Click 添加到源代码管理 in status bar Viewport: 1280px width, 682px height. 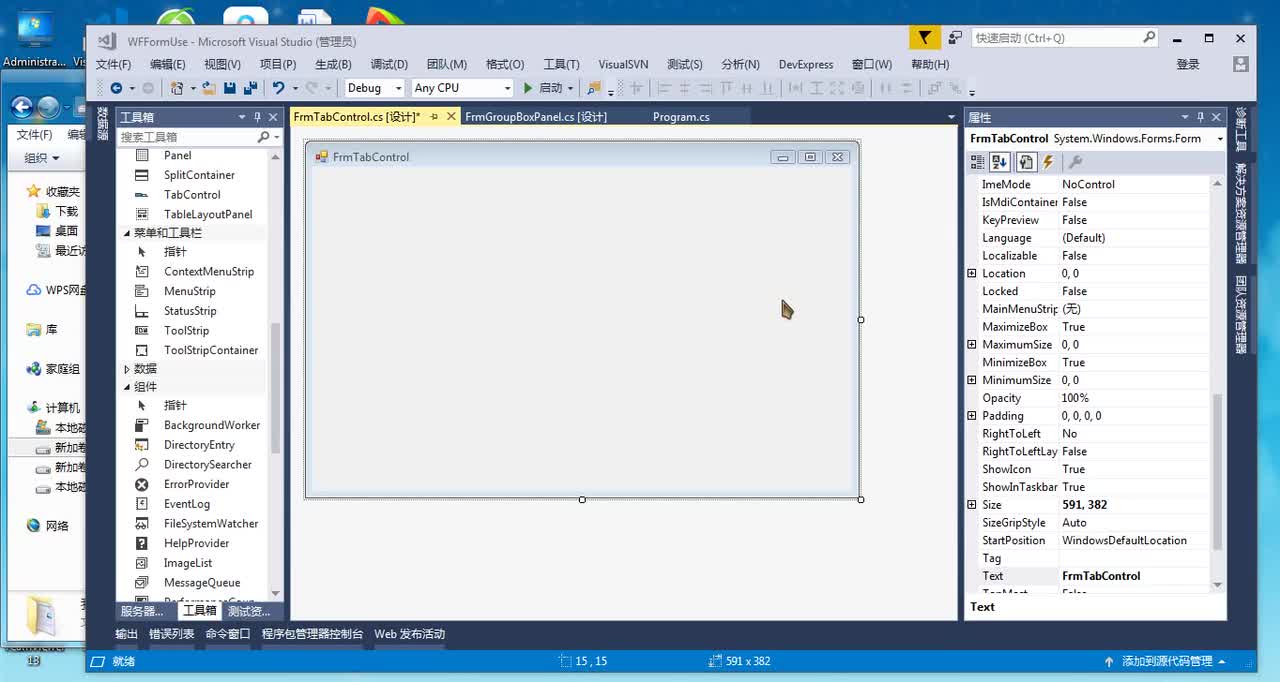click(1167, 661)
